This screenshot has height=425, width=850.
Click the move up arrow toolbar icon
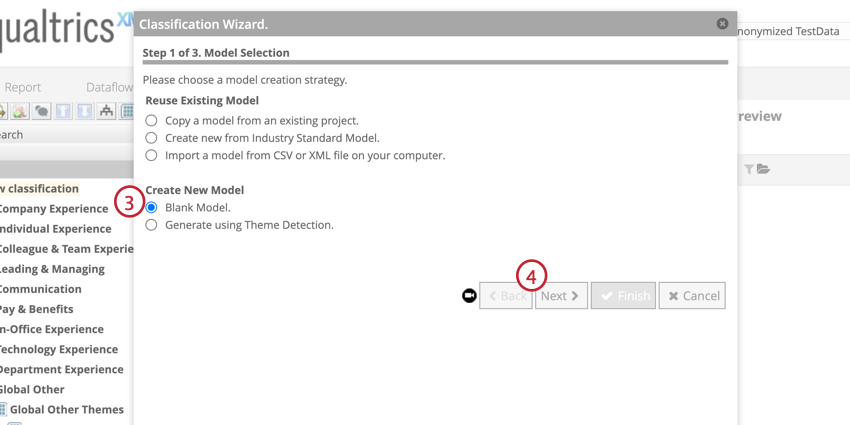pyautogui.click(x=63, y=111)
